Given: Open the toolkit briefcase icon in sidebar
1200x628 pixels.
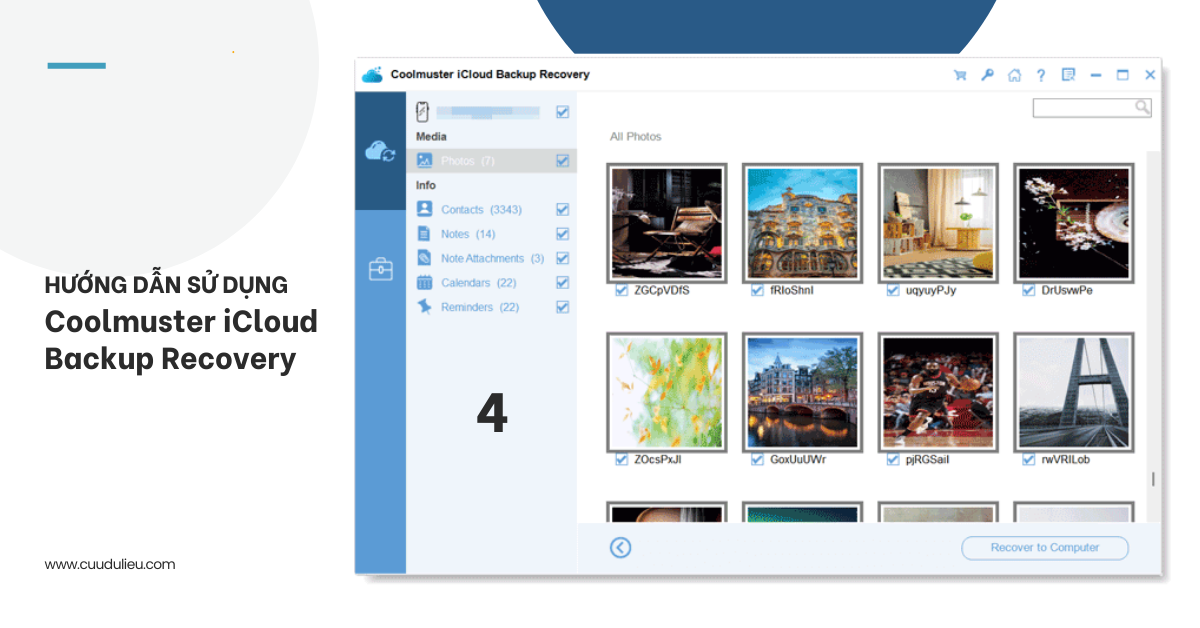Looking at the screenshot, I should coord(380,269).
